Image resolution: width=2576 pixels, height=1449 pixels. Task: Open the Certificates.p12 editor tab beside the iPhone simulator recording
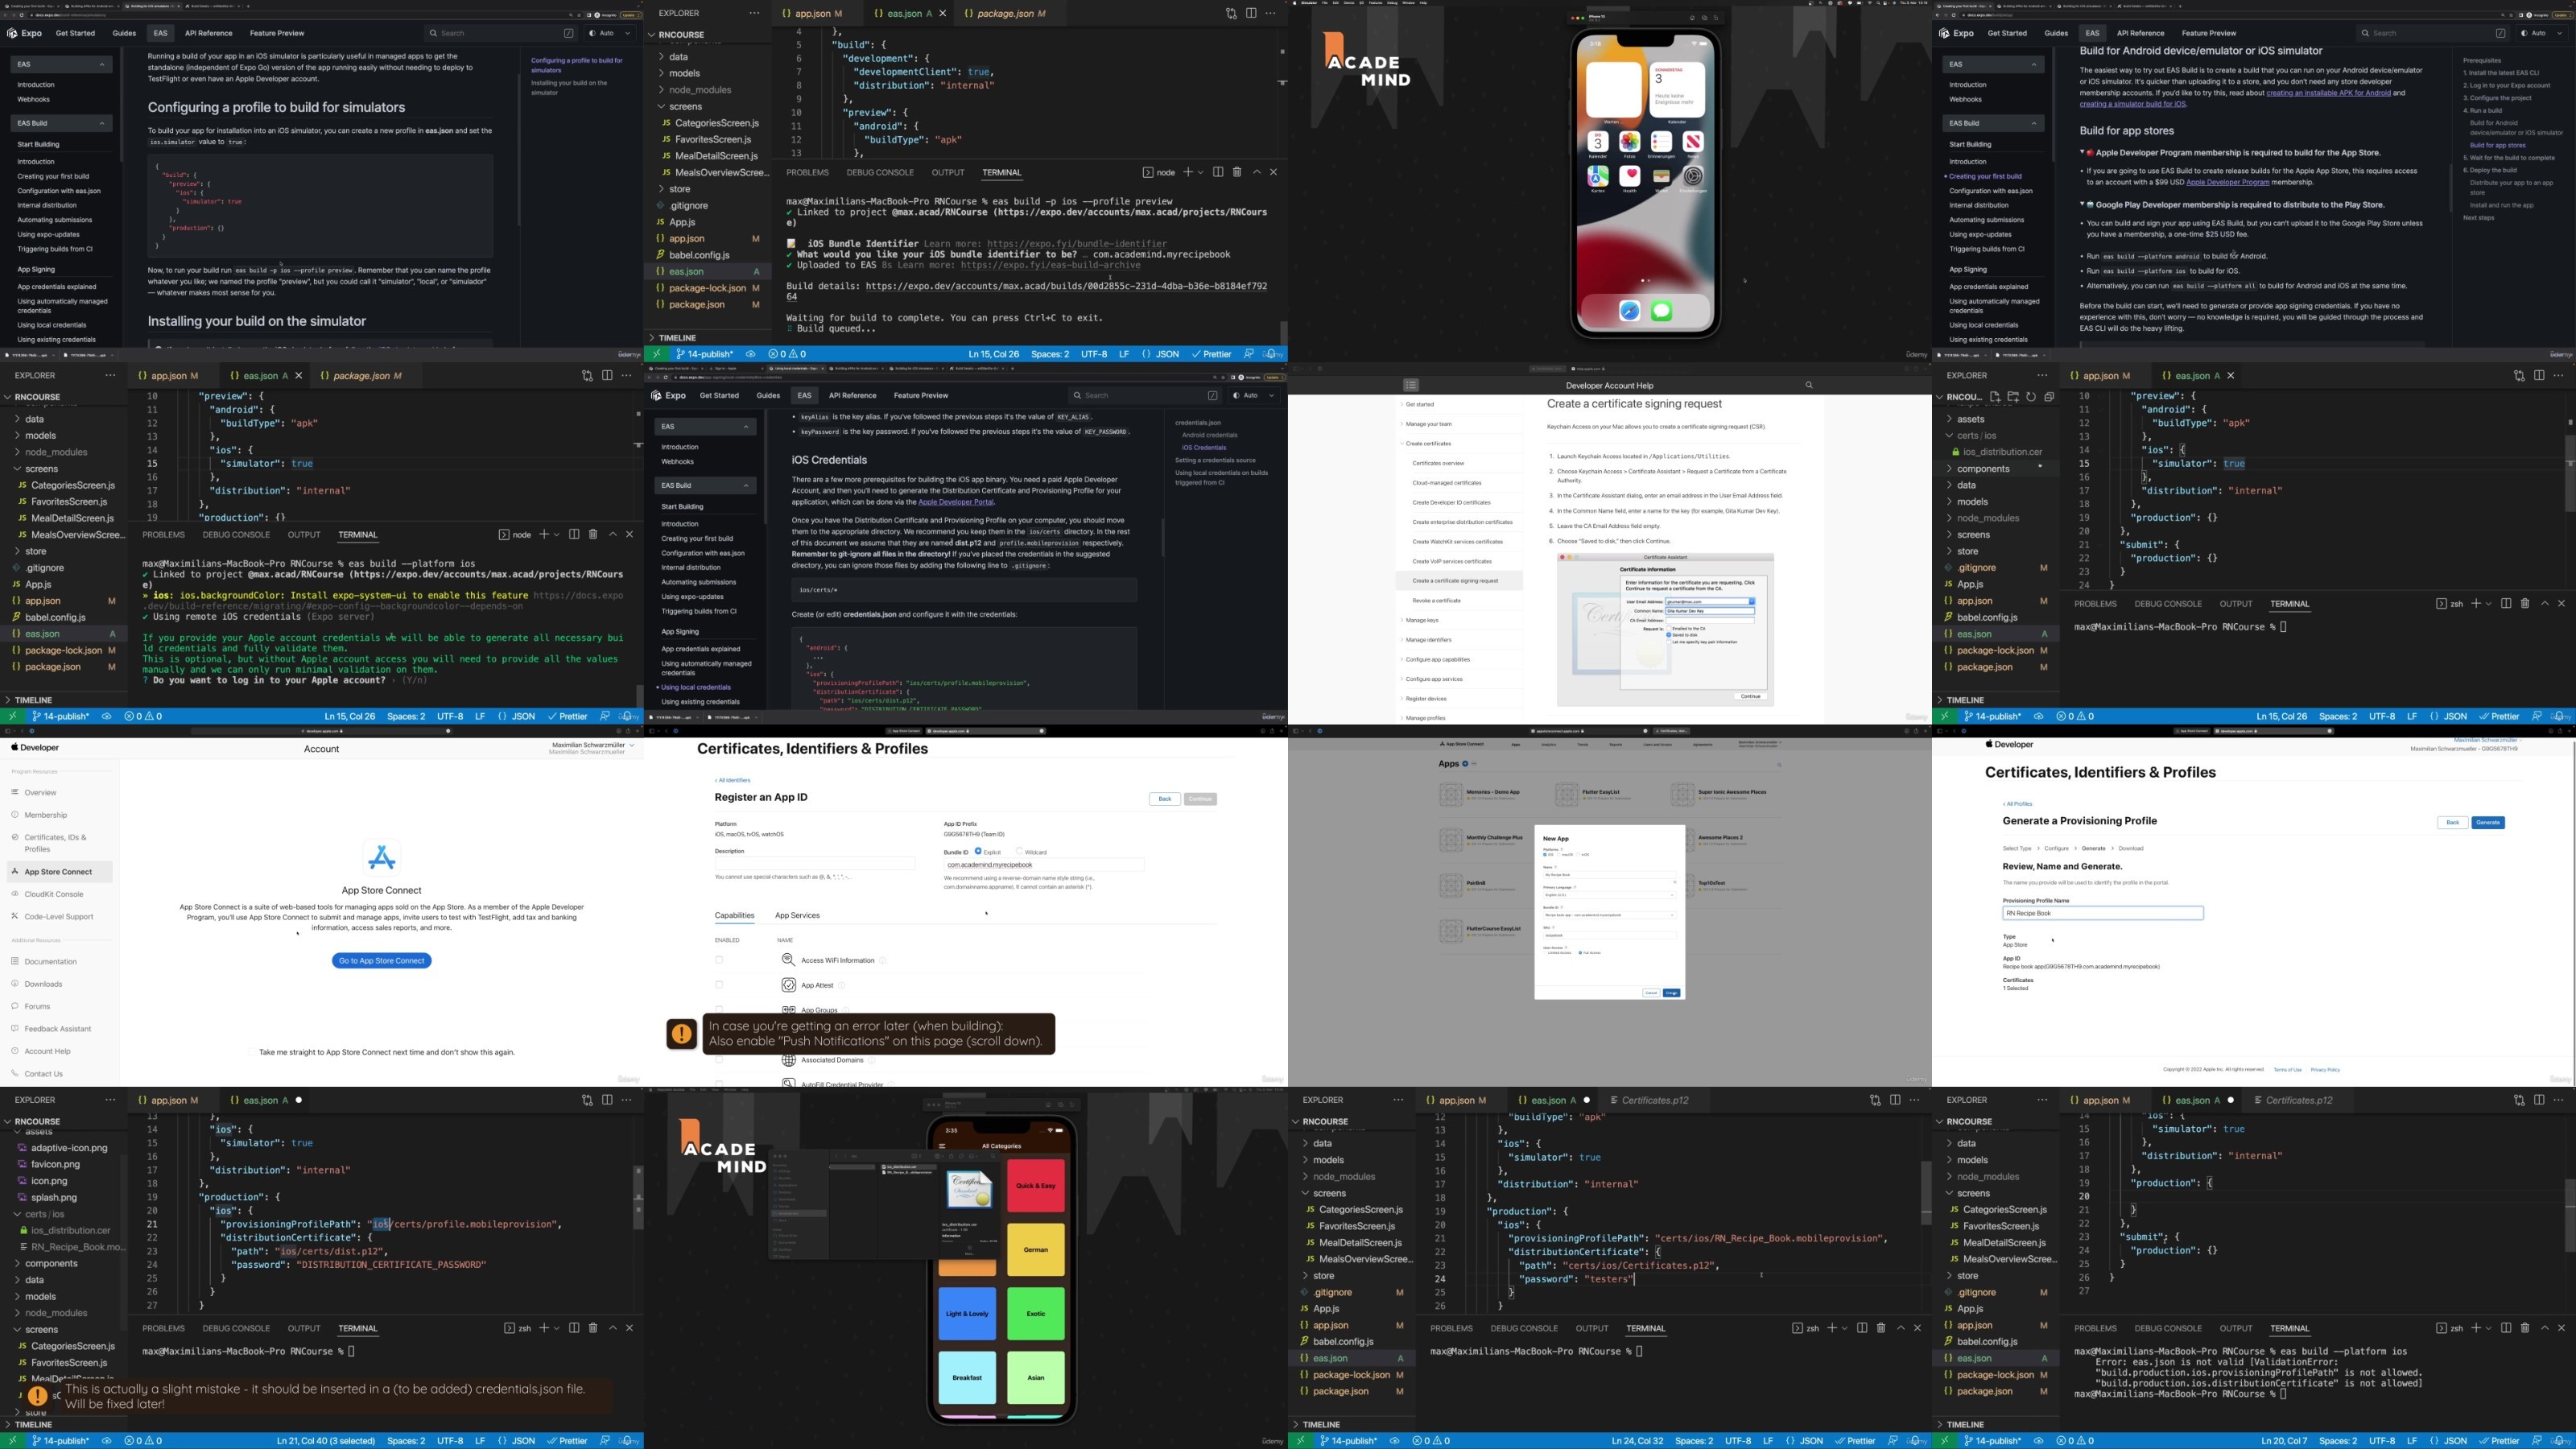coord(1654,1101)
